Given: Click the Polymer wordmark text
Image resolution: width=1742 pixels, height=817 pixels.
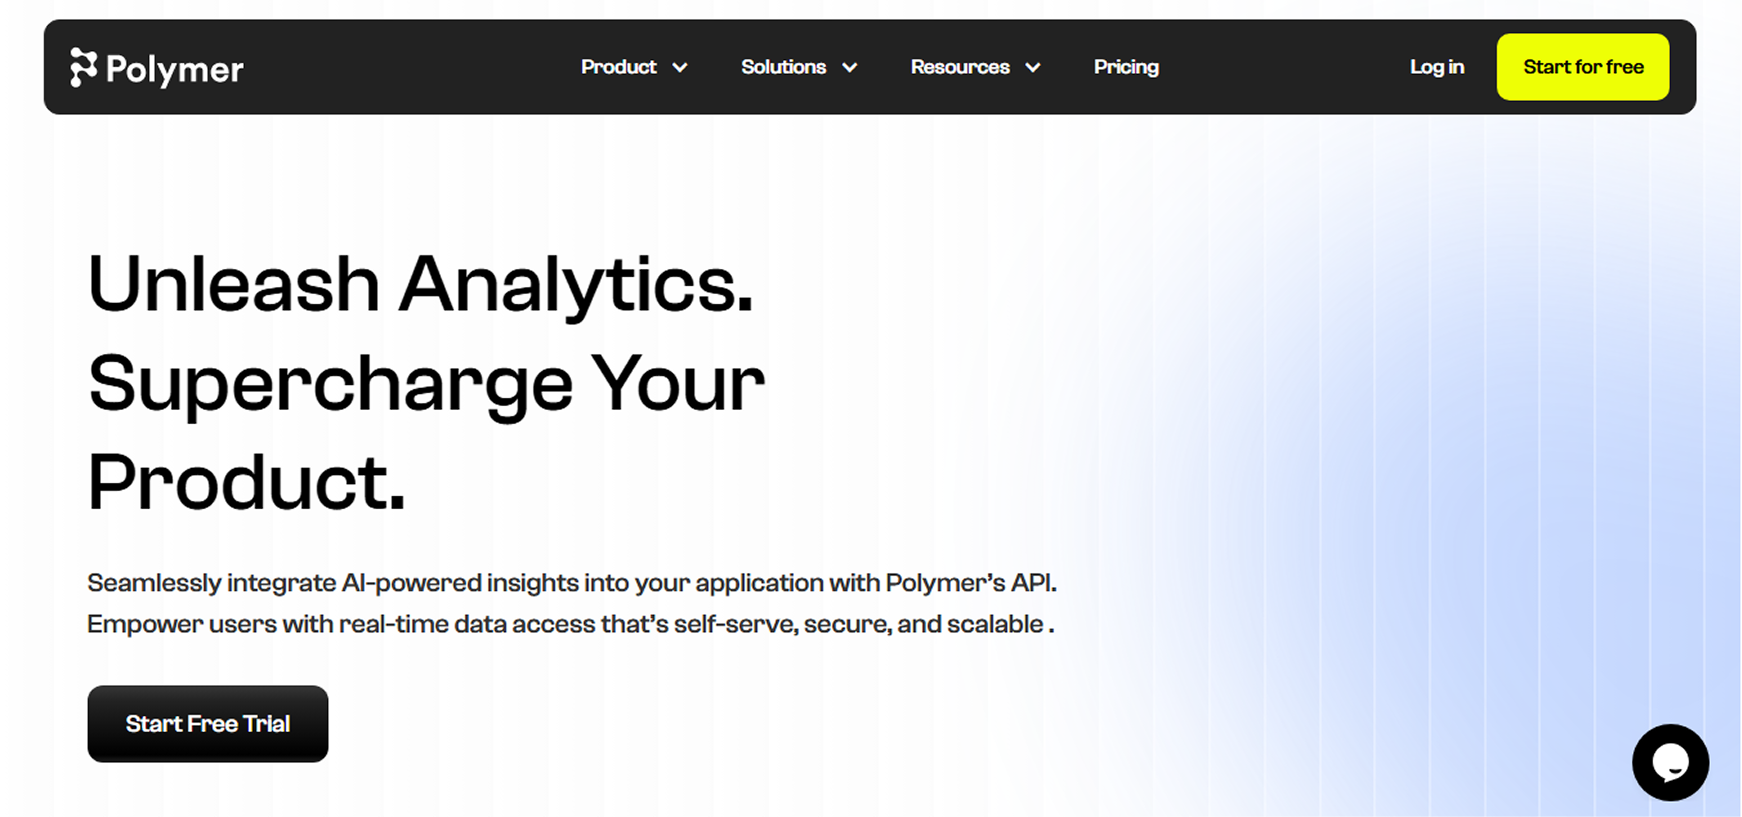Looking at the screenshot, I should (175, 69).
